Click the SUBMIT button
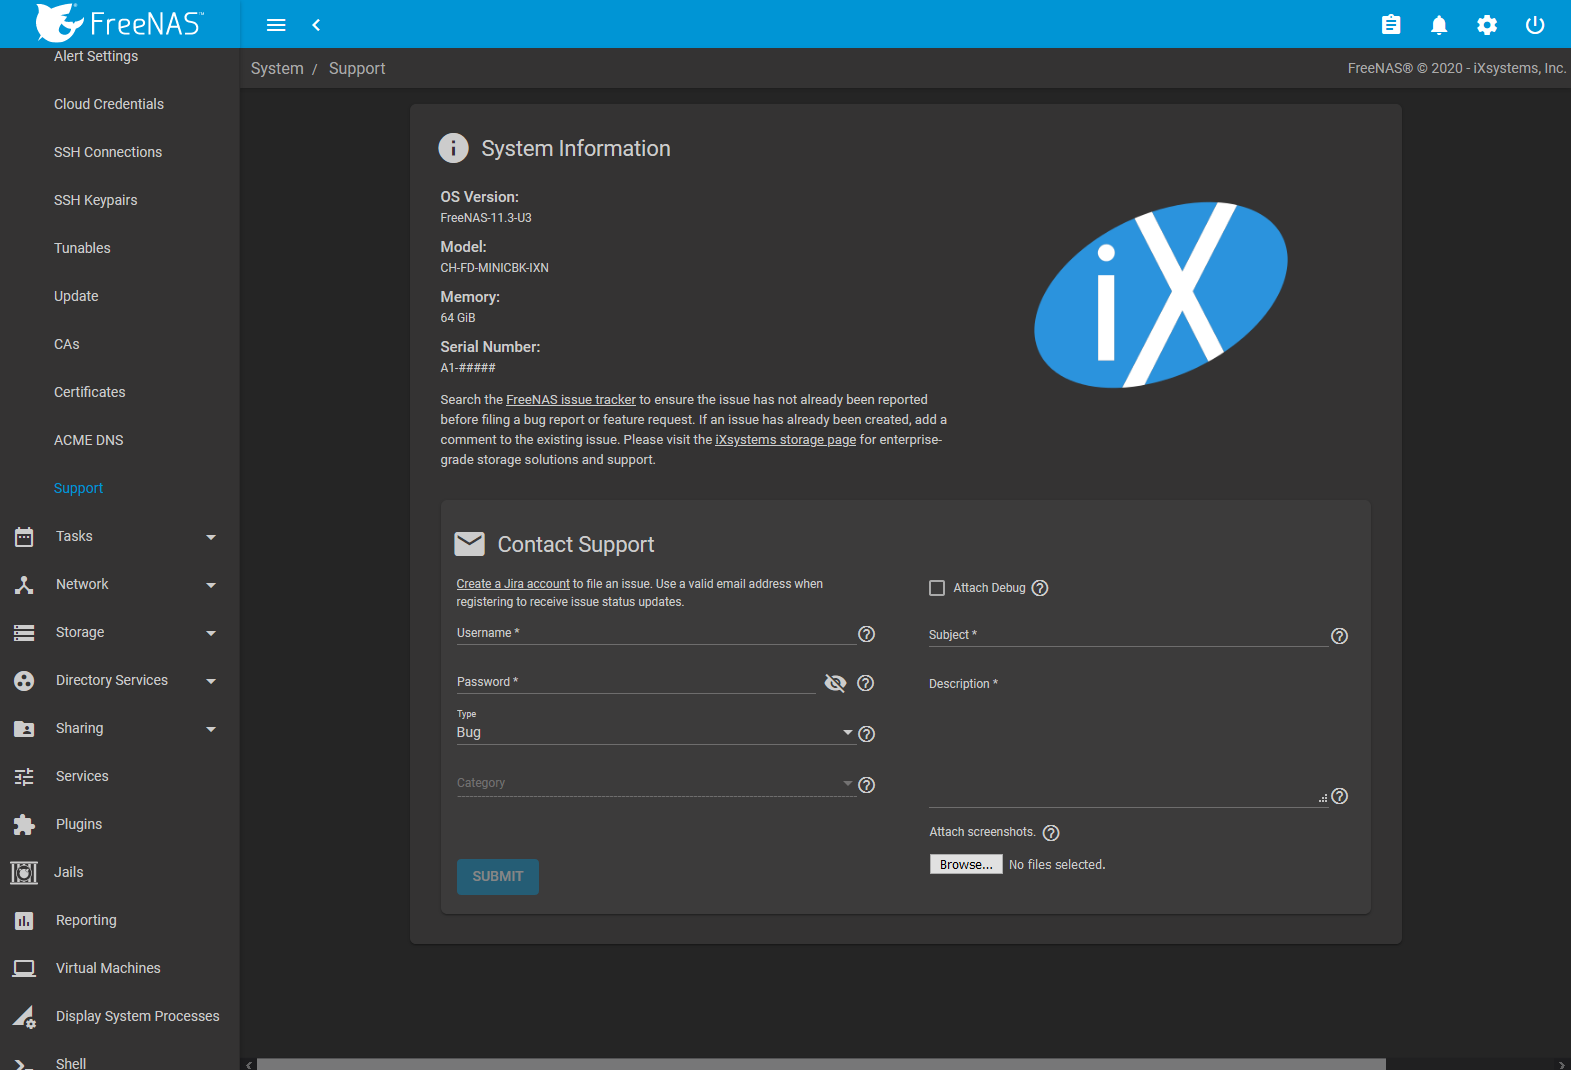This screenshot has width=1571, height=1070. coord(498,877)
